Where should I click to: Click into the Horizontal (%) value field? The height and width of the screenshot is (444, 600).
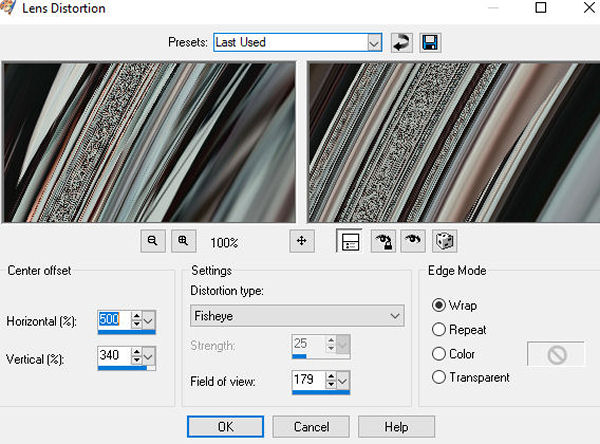click(x=114, y=319)
